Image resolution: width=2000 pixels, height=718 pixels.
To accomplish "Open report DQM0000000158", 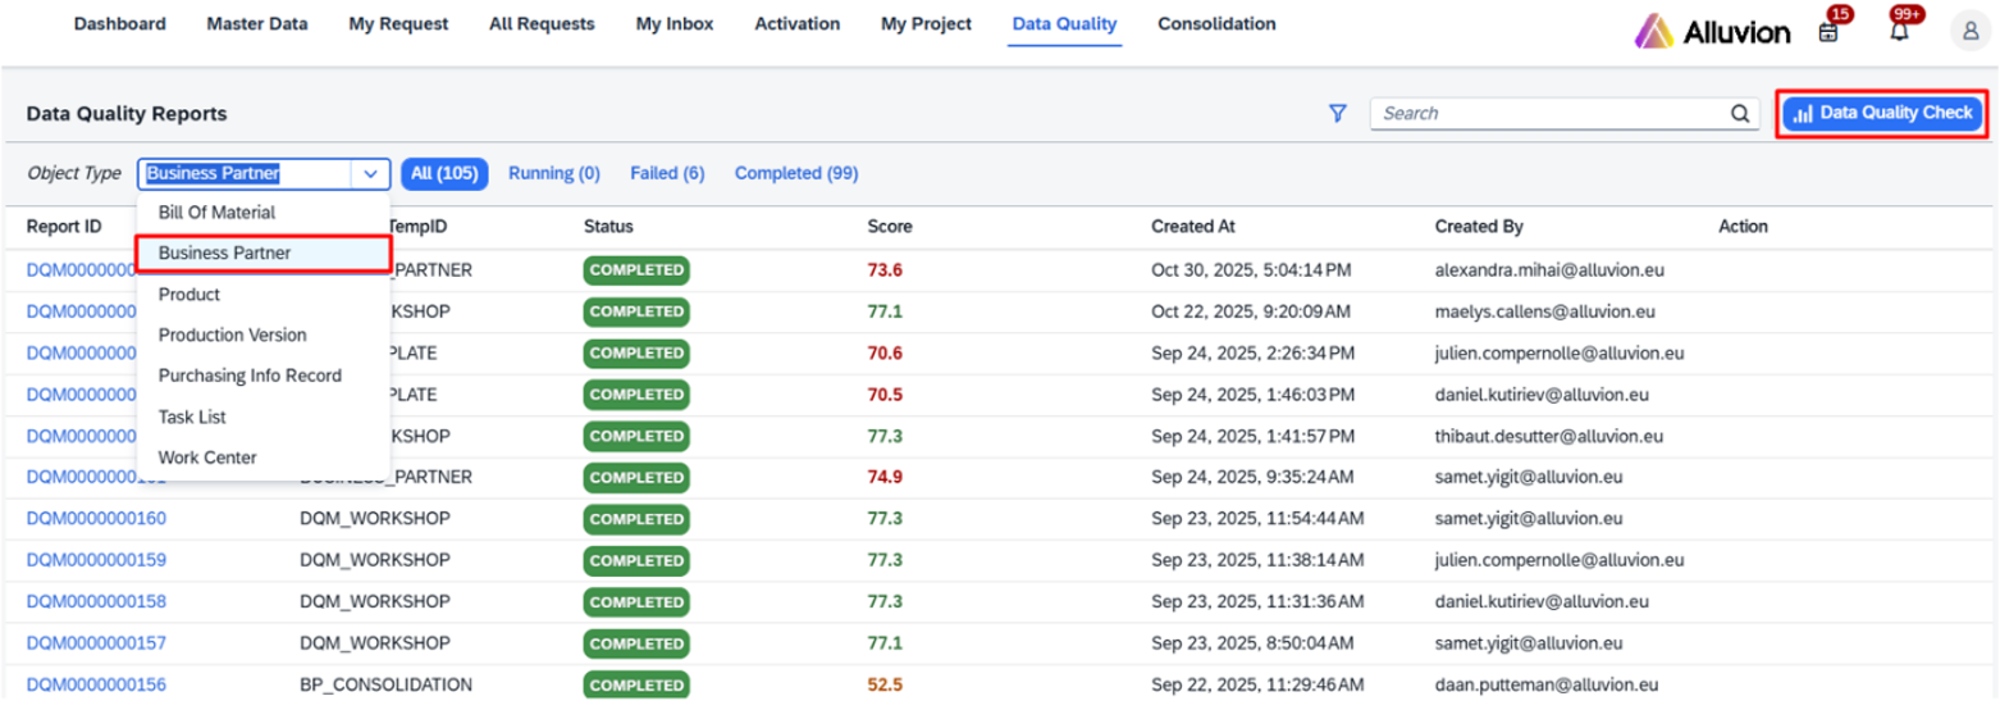I will click(x=96, y=602).
